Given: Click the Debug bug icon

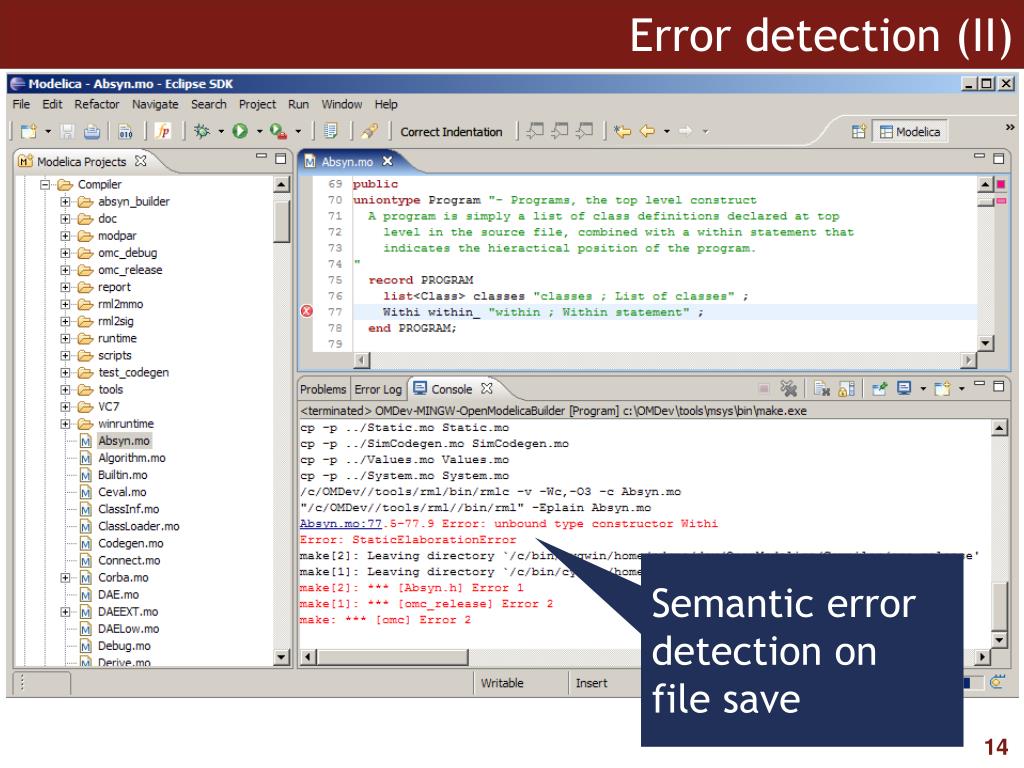Looking at the screenshot, I should click(x=202, y=131).
